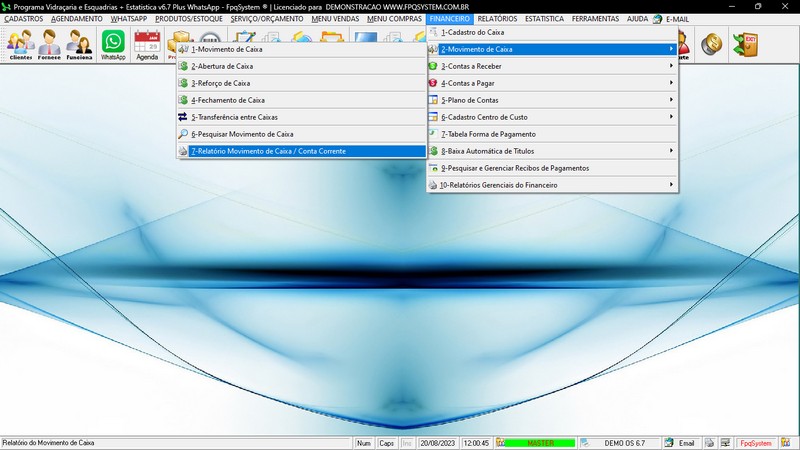The height and width of the screenshot is (450, 800).
Task: Open the Funciona employees icon
Action: (80, 44)
